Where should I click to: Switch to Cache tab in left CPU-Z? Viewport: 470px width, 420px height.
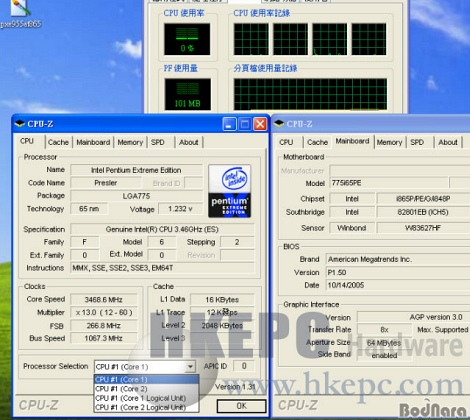[x=58, y=142]
